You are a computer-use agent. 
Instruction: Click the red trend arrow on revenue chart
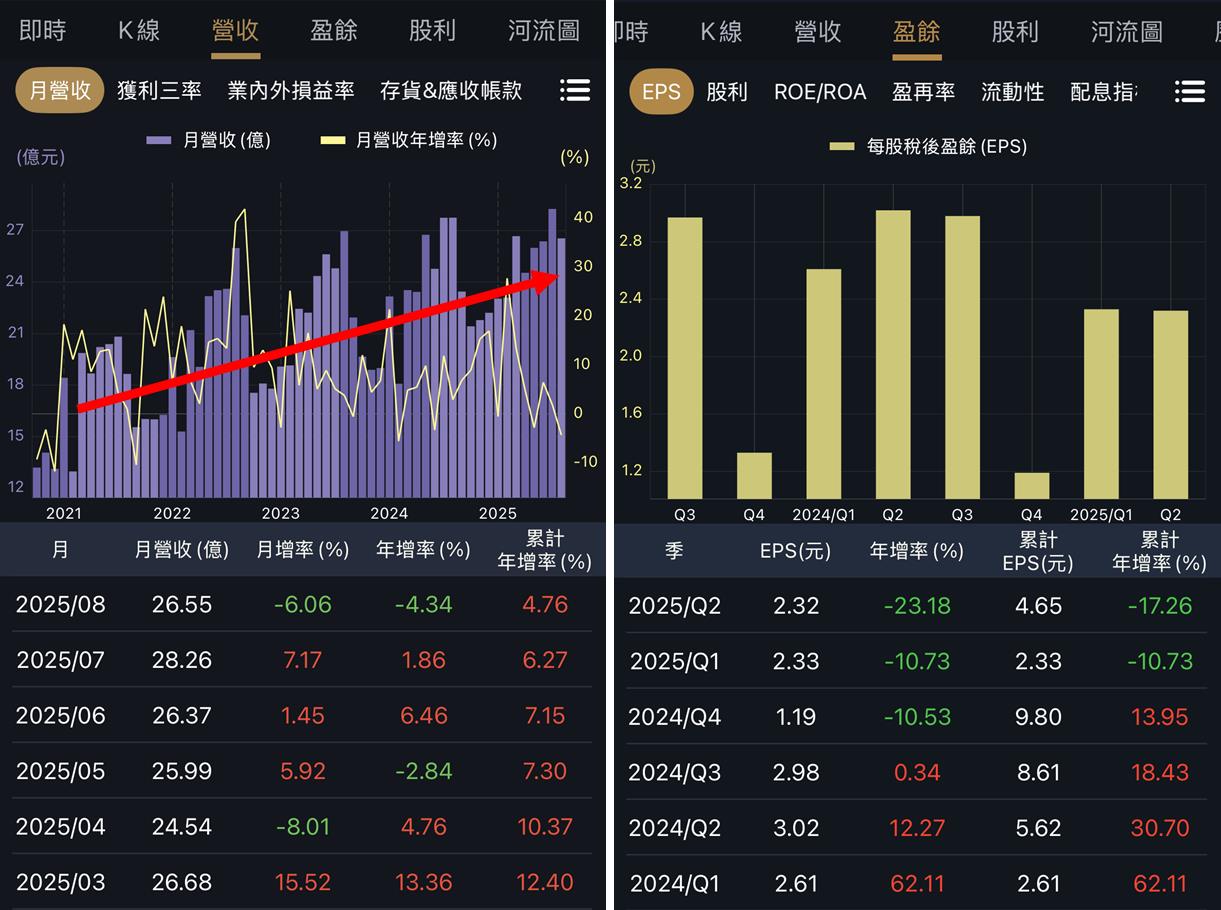(x=320, y=340)
